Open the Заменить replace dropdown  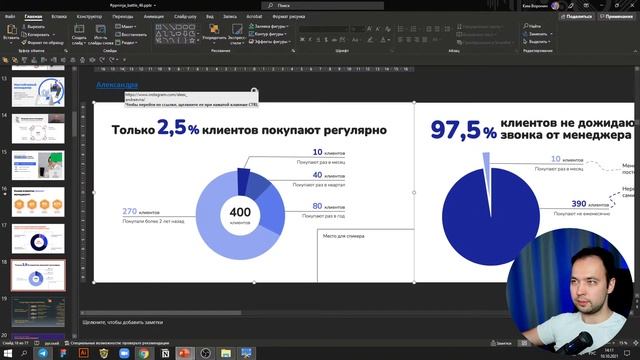coord(538,34)
